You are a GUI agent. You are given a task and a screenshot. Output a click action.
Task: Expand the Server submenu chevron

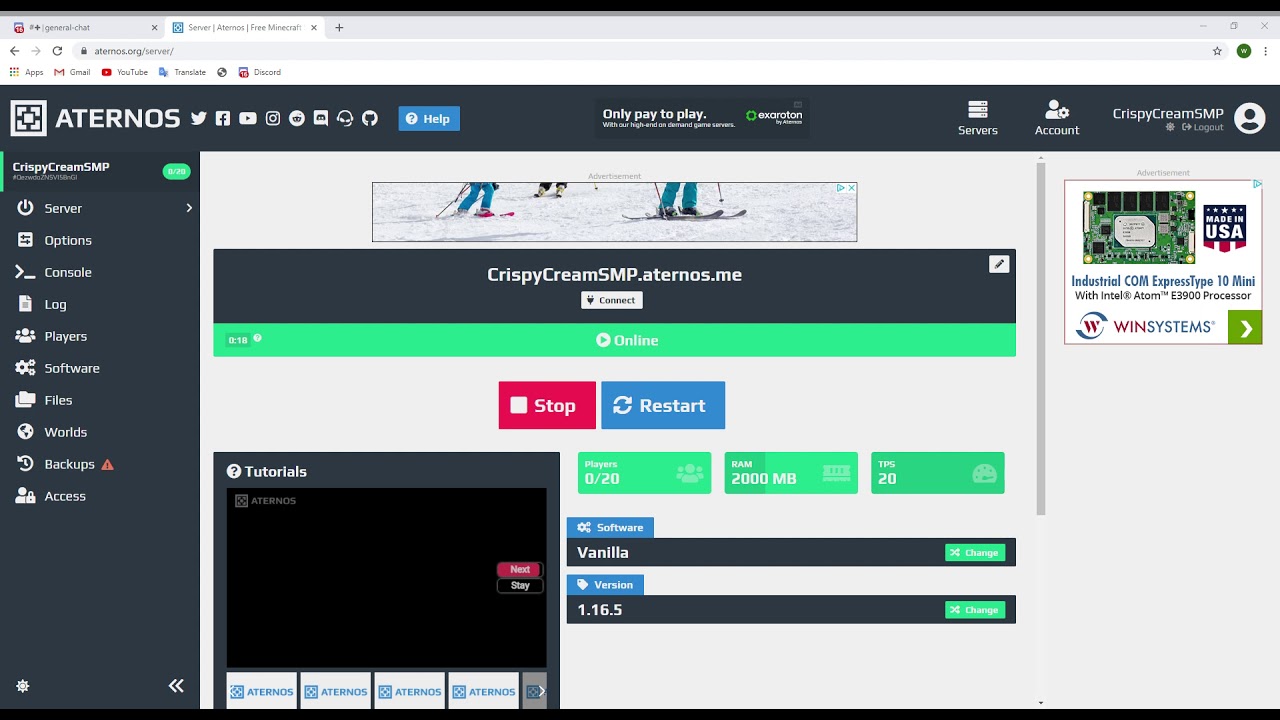(188, 208)
